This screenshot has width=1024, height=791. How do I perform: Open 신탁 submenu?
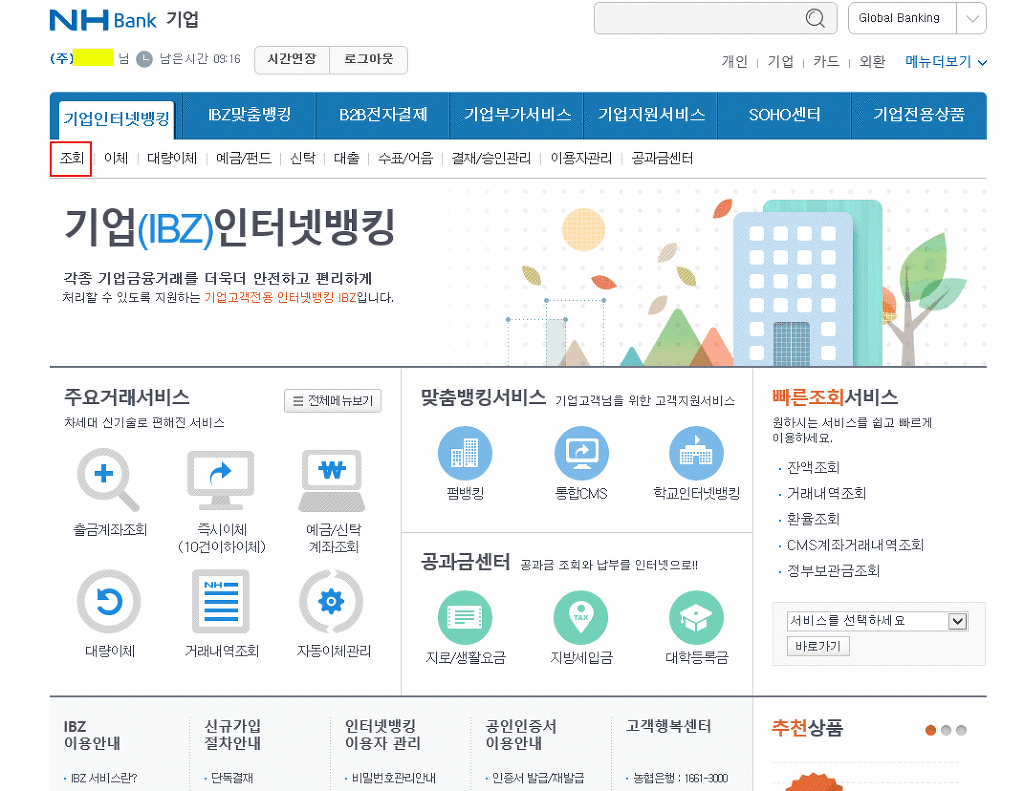pyautogui.click(x=302, y=159)
